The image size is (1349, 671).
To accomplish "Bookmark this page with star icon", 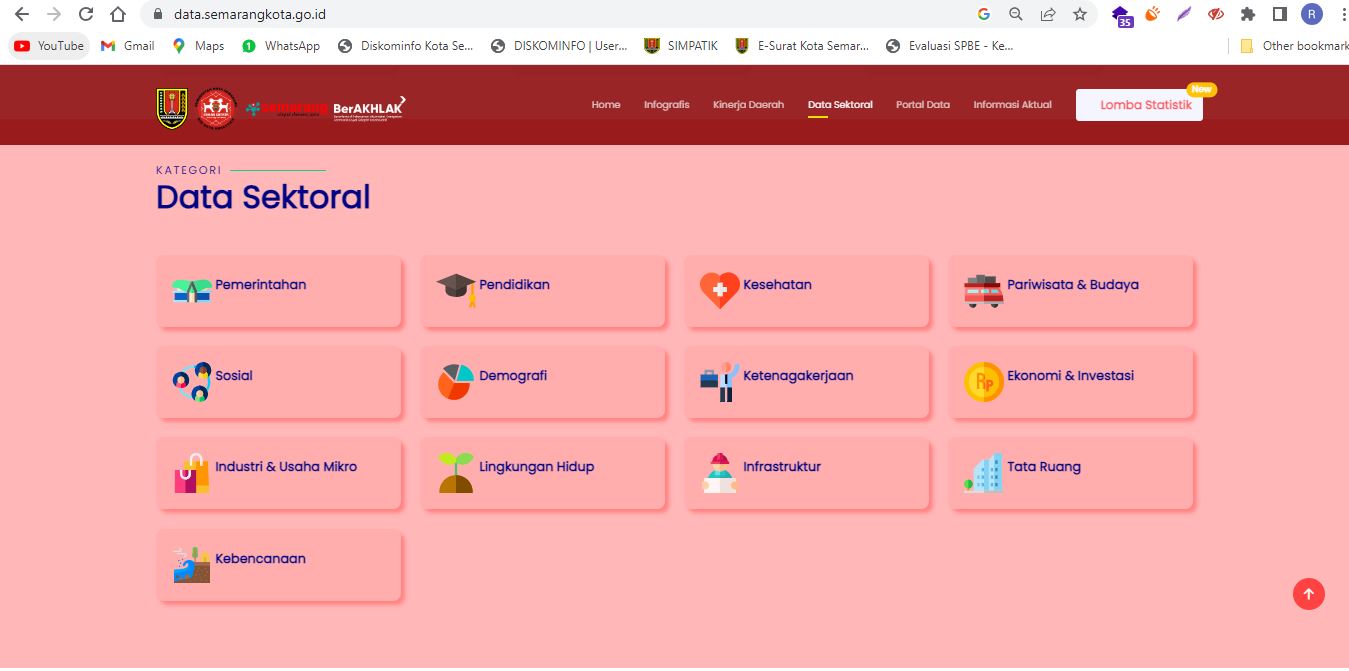I will coord(1079,14).
